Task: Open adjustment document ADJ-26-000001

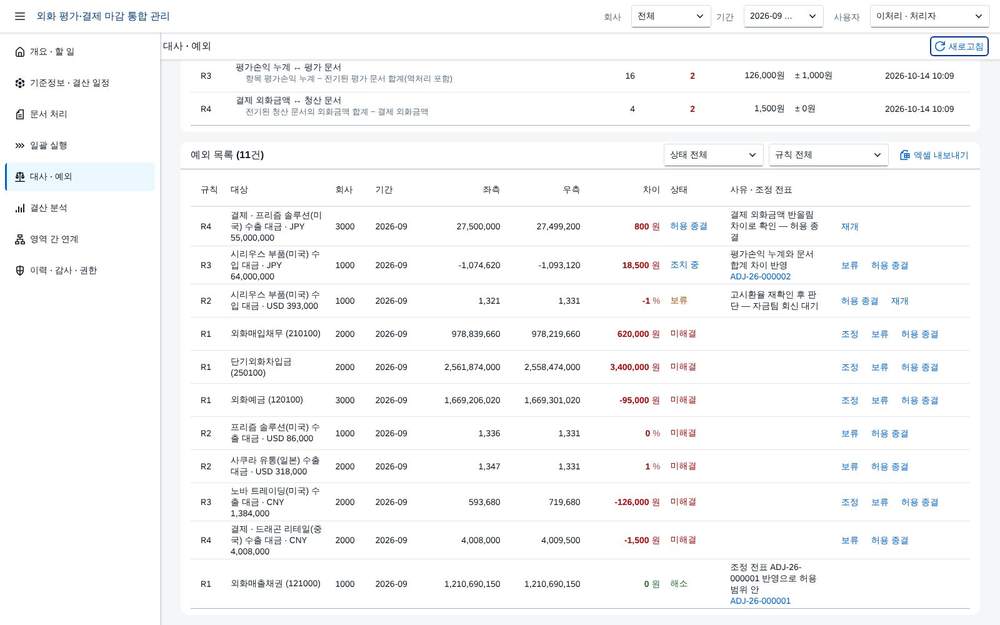Action: 760,601
